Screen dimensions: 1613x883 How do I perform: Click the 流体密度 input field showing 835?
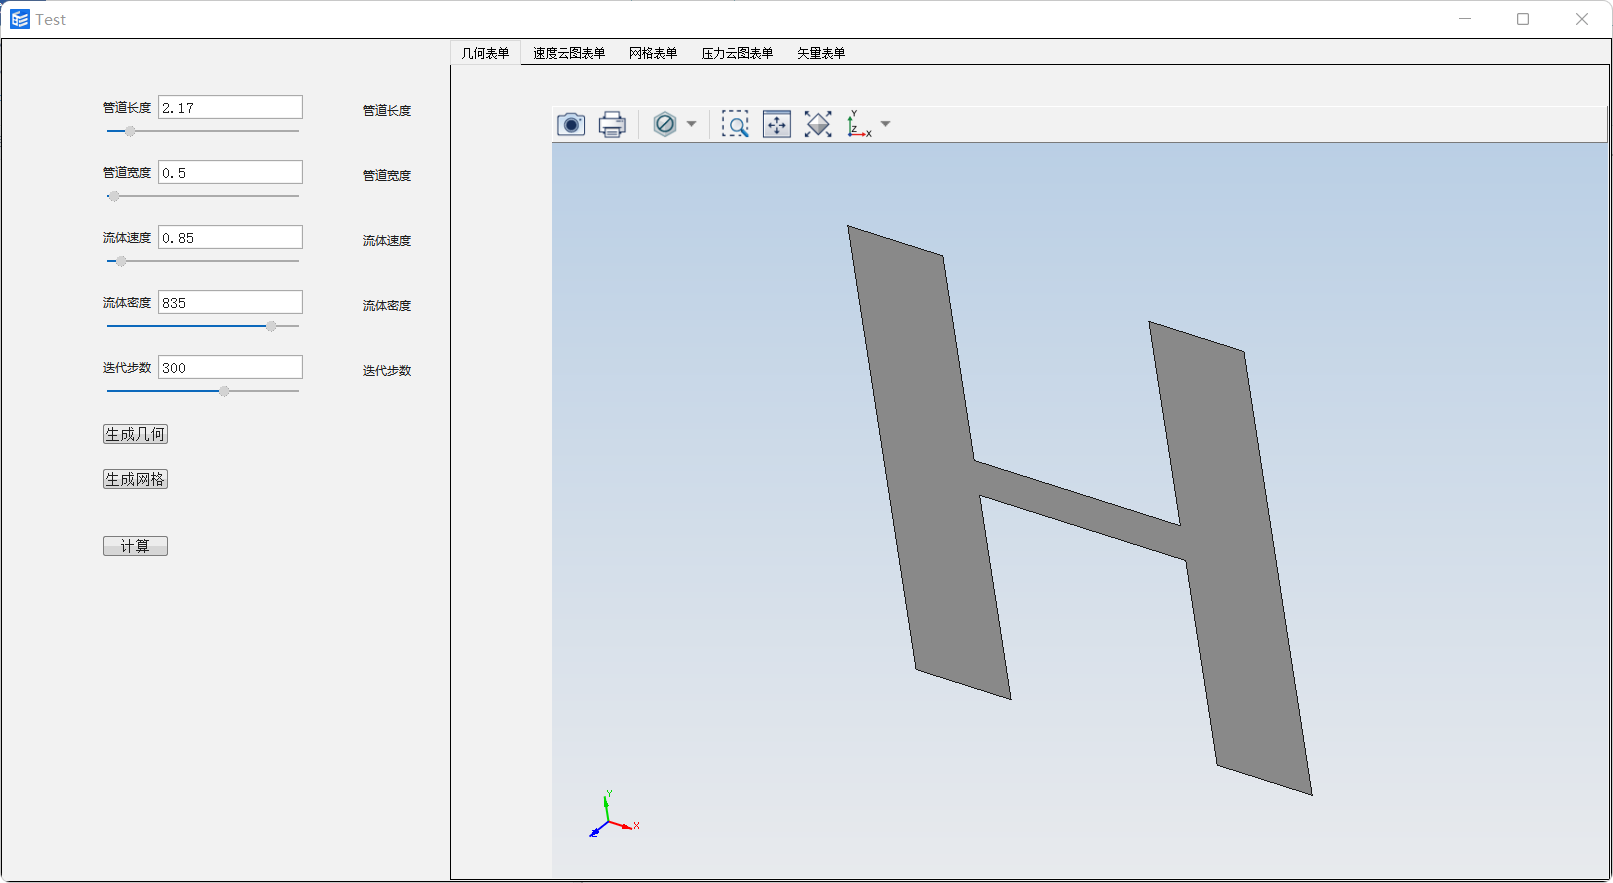click(230, 302)
